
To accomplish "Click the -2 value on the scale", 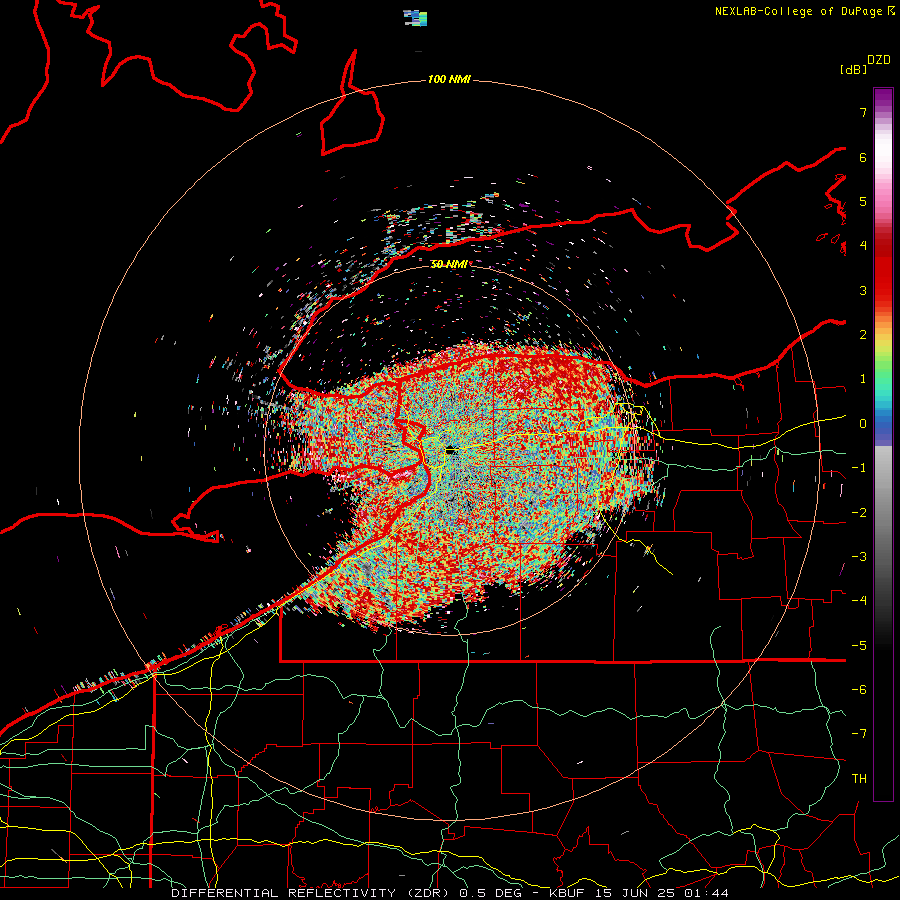I will tap(859, 513).
